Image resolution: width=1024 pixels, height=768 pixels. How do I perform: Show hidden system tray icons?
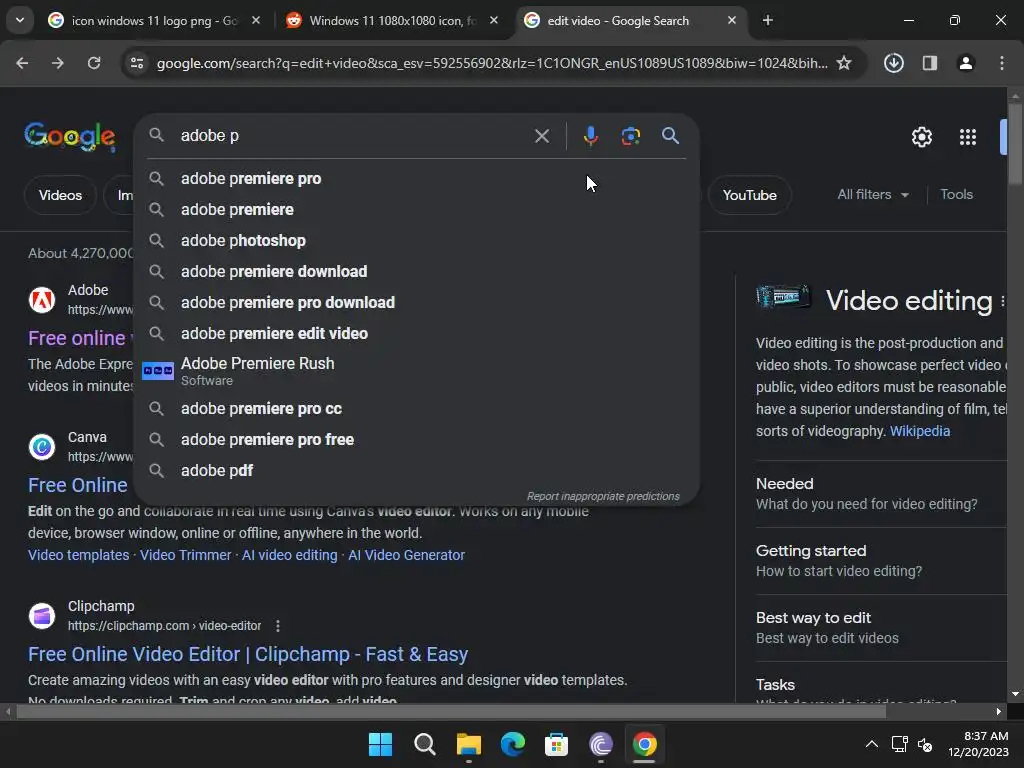click(871, 744)
